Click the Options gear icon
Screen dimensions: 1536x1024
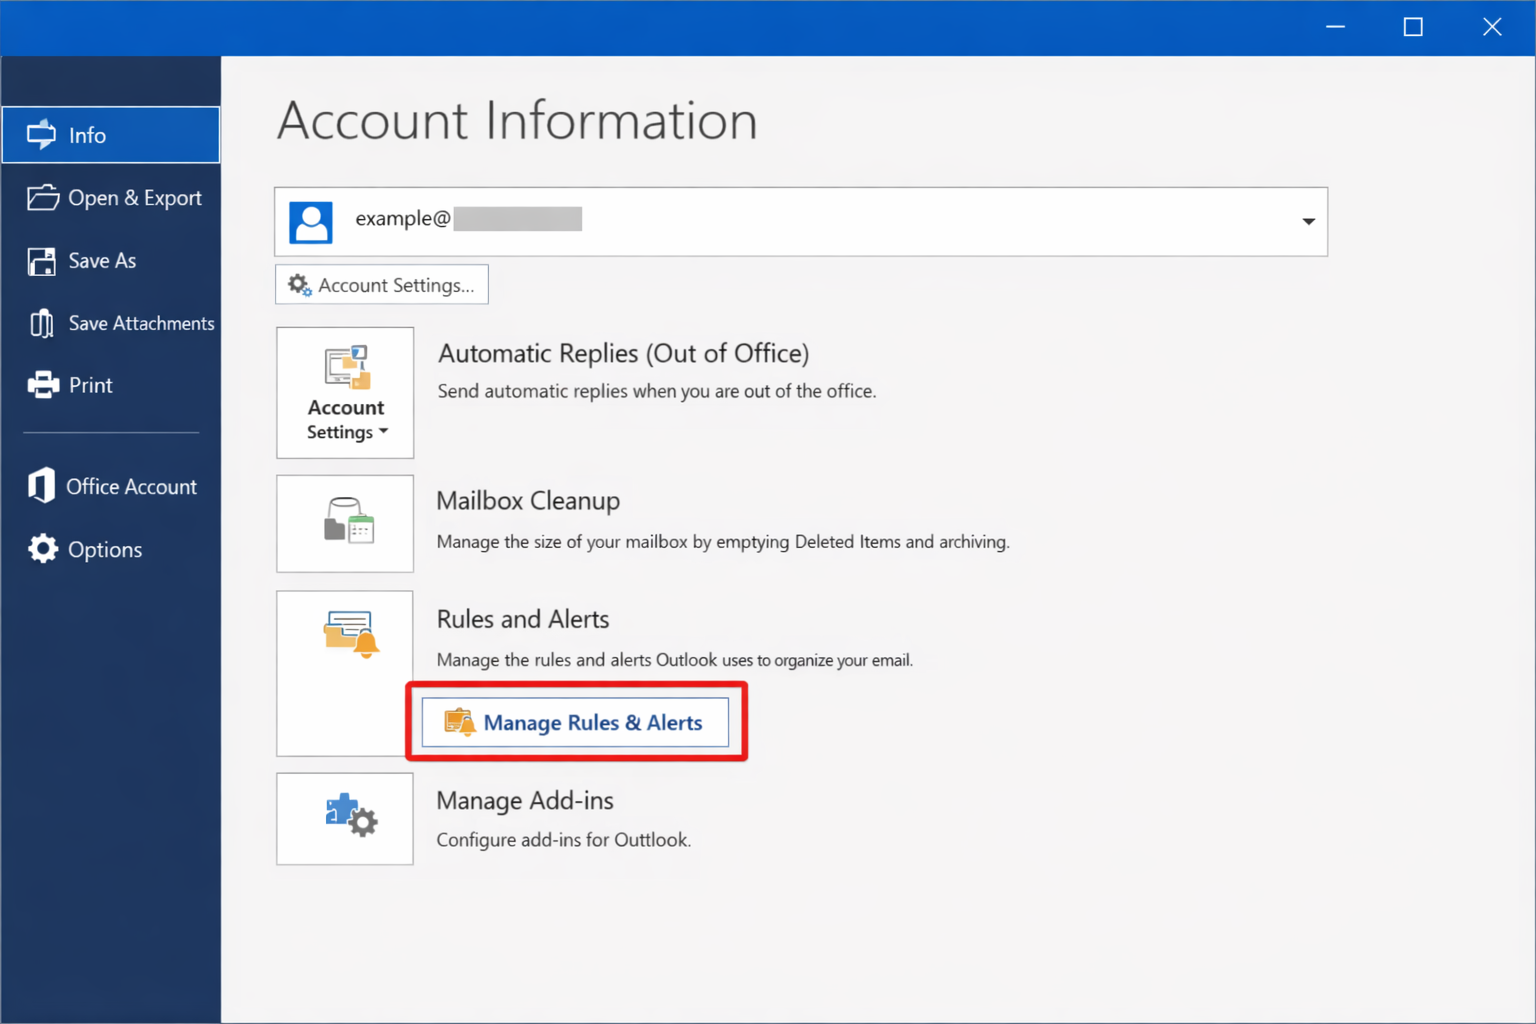pos(41,548)
